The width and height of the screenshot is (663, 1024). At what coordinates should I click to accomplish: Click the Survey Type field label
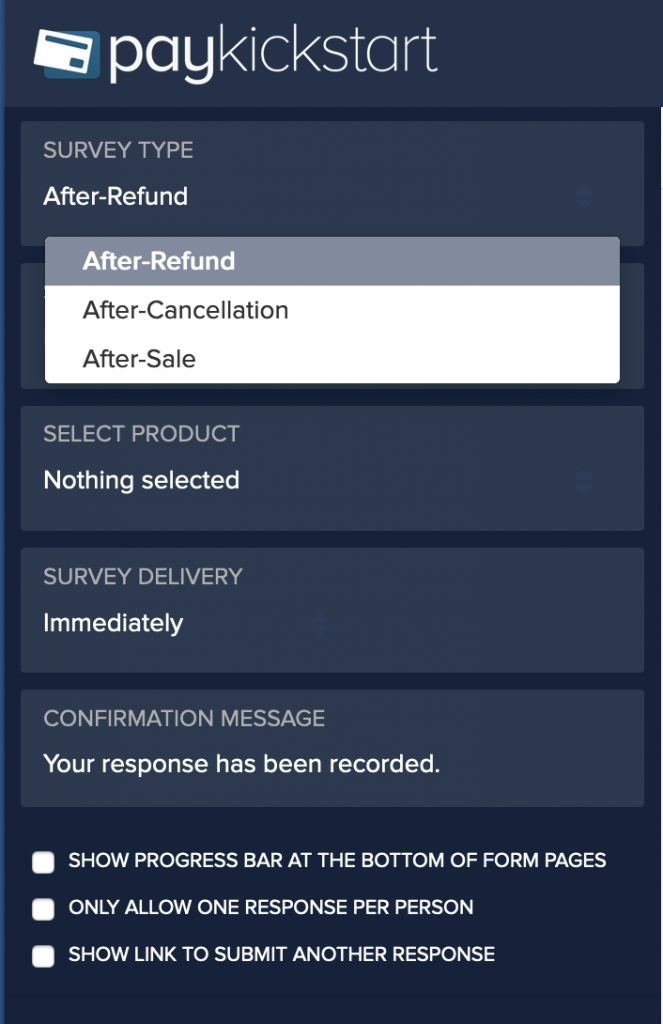[118, 150]
